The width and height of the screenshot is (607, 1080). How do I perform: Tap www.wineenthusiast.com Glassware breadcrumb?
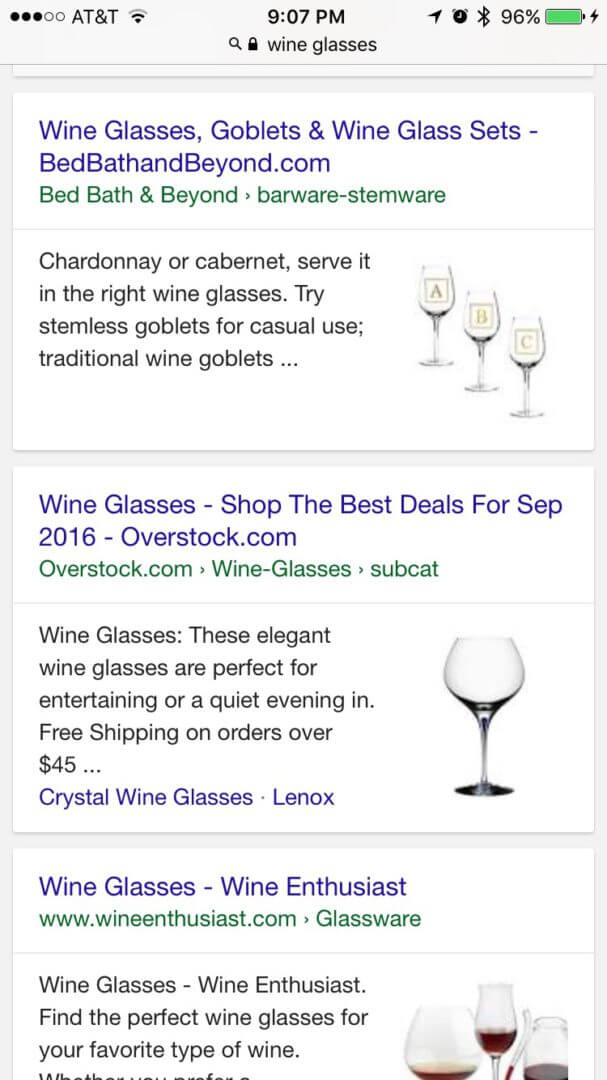click(x=230, y=918)
